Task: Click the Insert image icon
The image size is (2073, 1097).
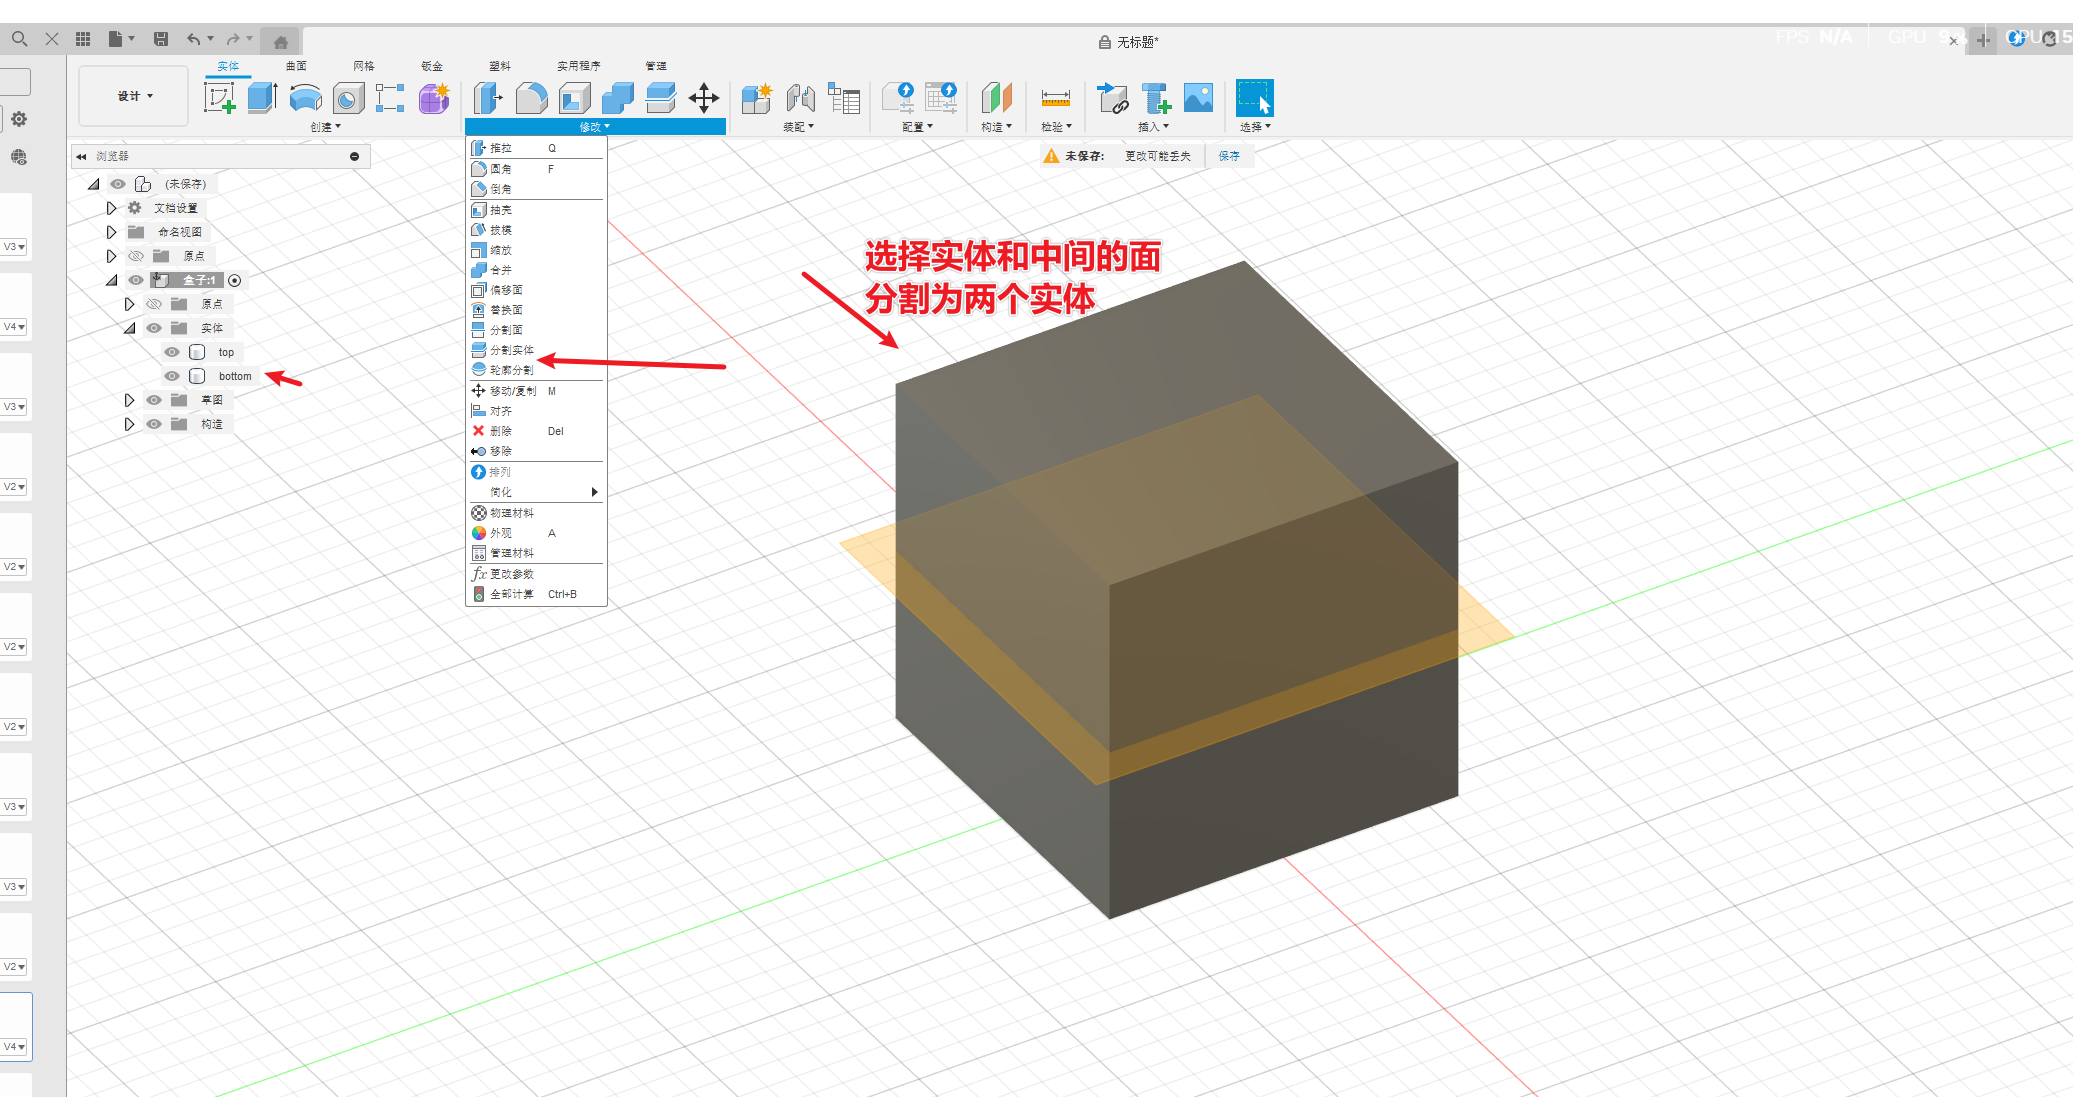Action: [x=1198, y=98]
